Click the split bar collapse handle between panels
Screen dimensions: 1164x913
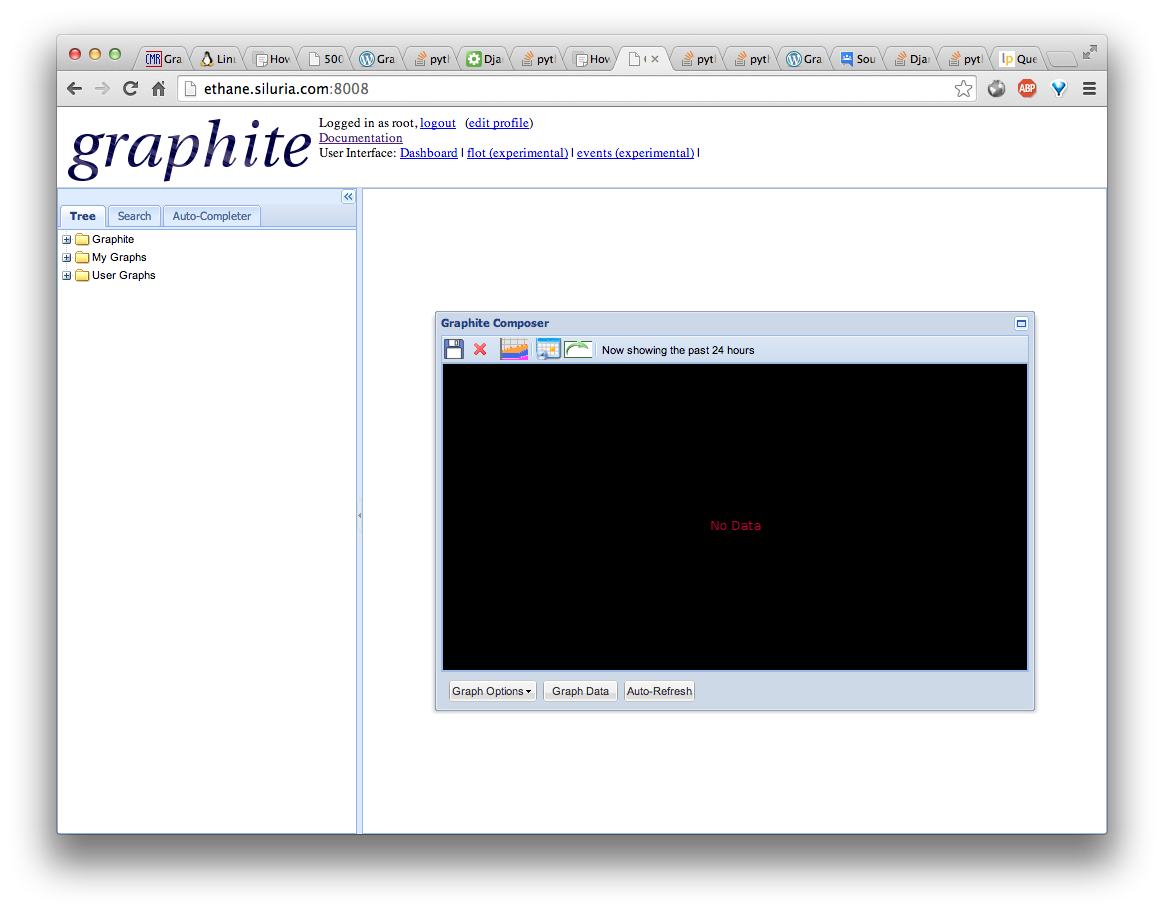point(360,514)
